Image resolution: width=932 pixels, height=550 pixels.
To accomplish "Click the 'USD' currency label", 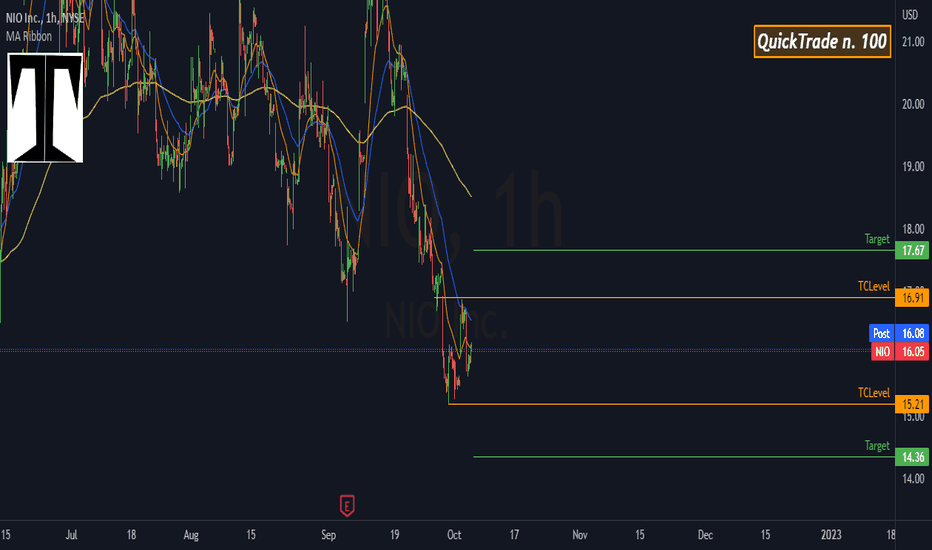I will (x=909, y=15).
